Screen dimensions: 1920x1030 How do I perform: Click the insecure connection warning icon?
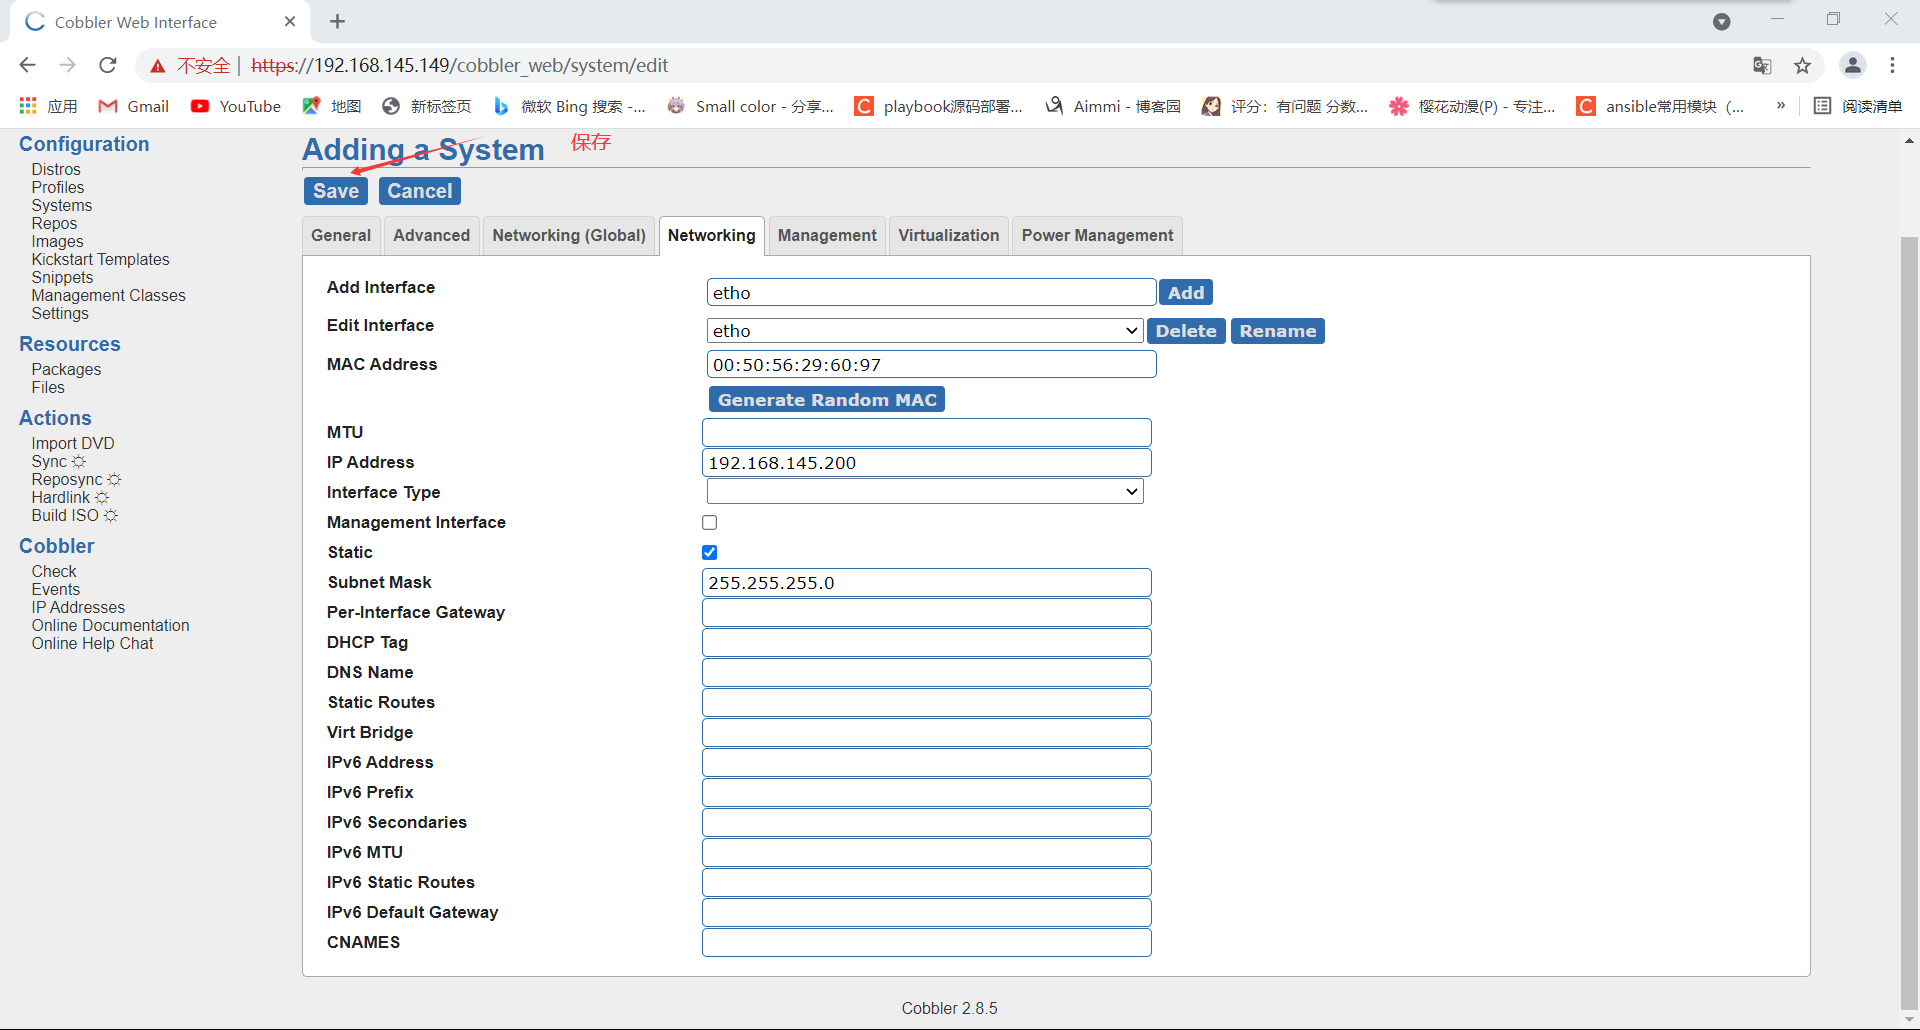point(158,66)
